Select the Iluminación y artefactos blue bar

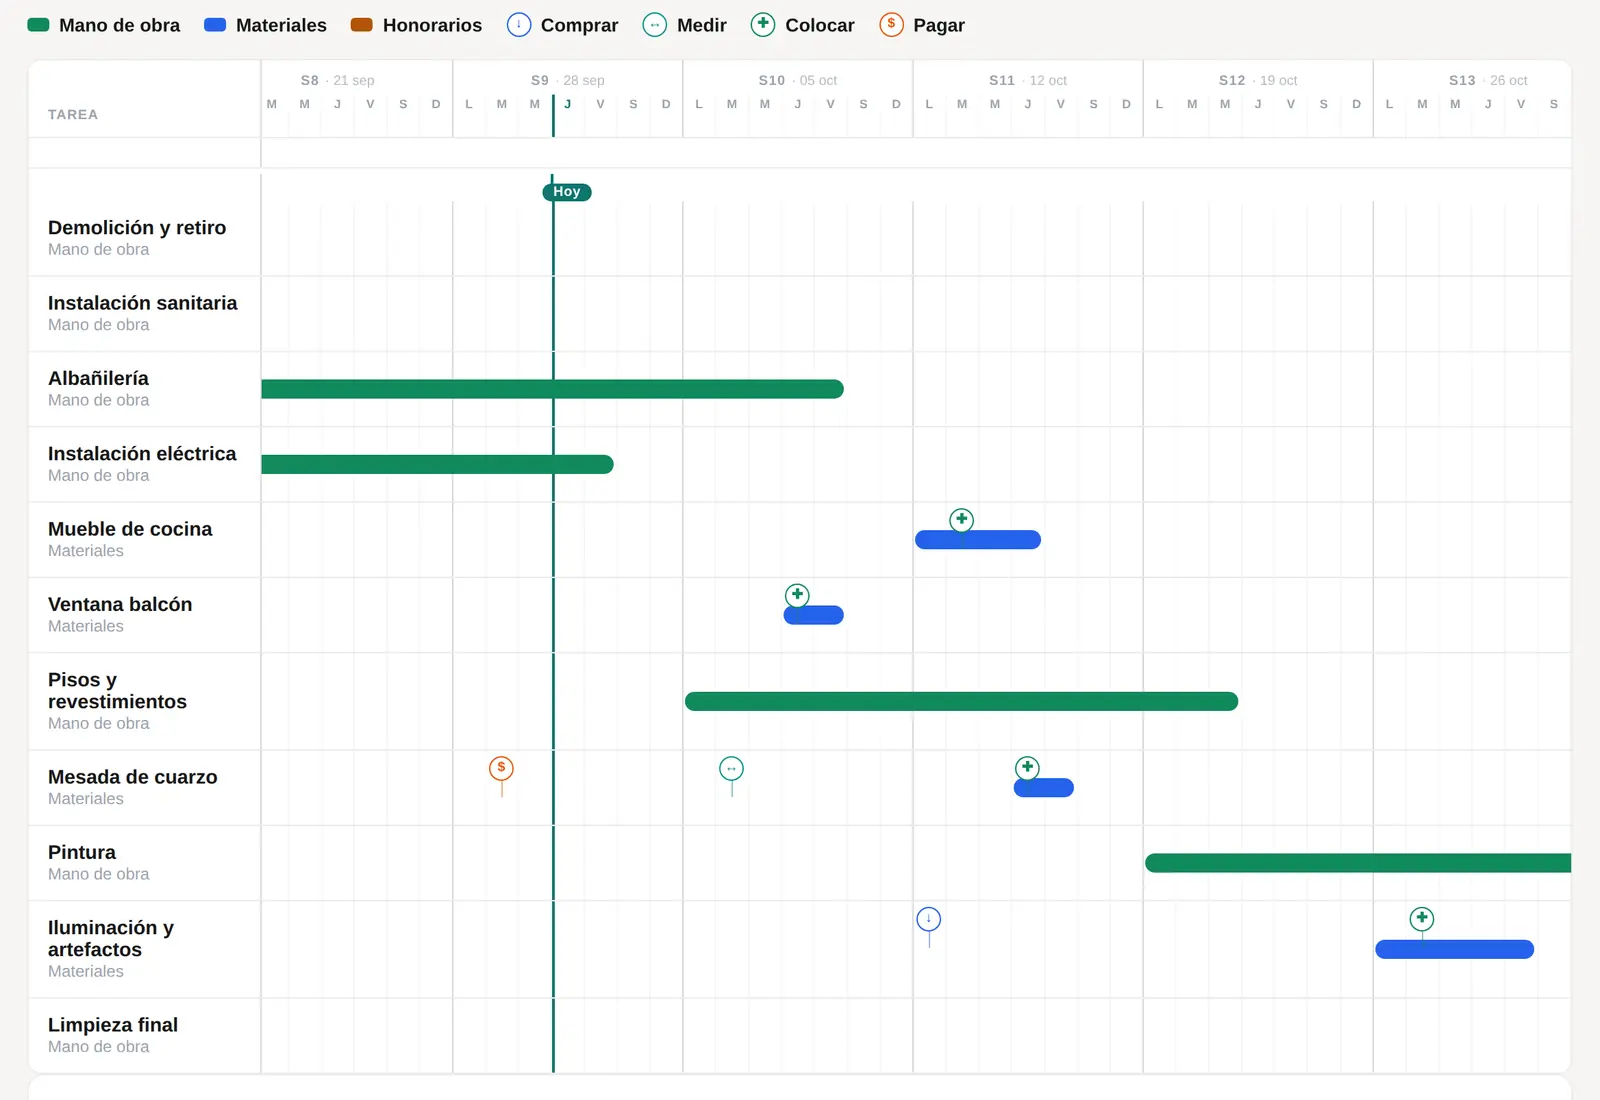[1455, 950]
